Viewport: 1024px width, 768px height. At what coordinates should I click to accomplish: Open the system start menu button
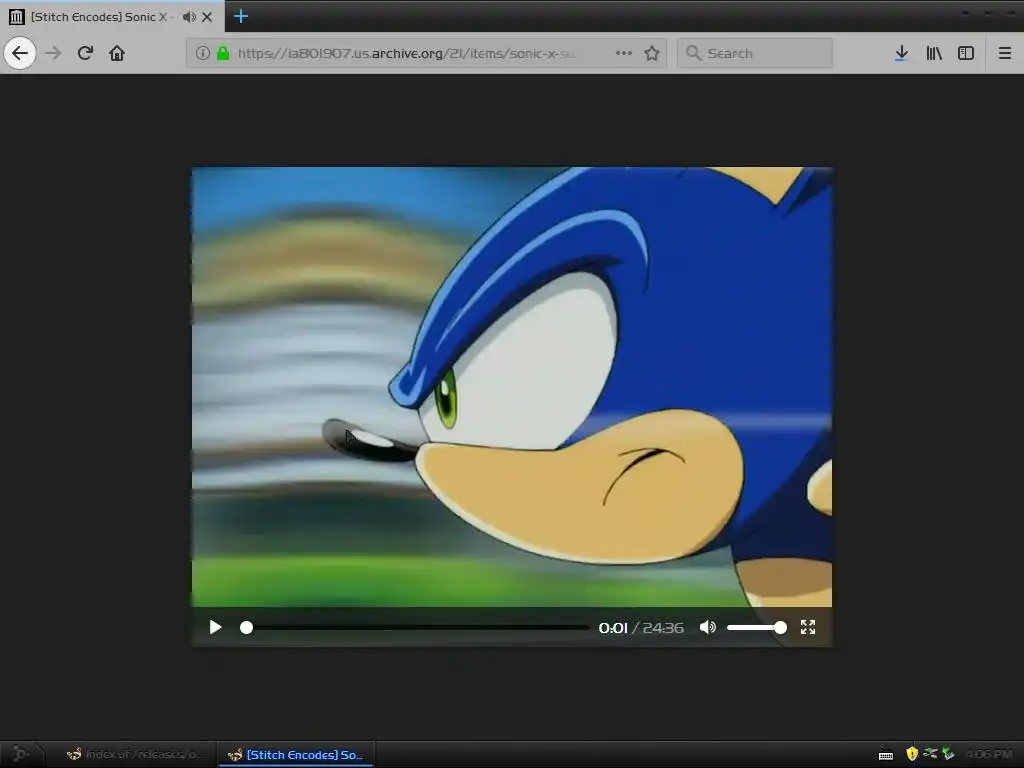click(20, 754)
